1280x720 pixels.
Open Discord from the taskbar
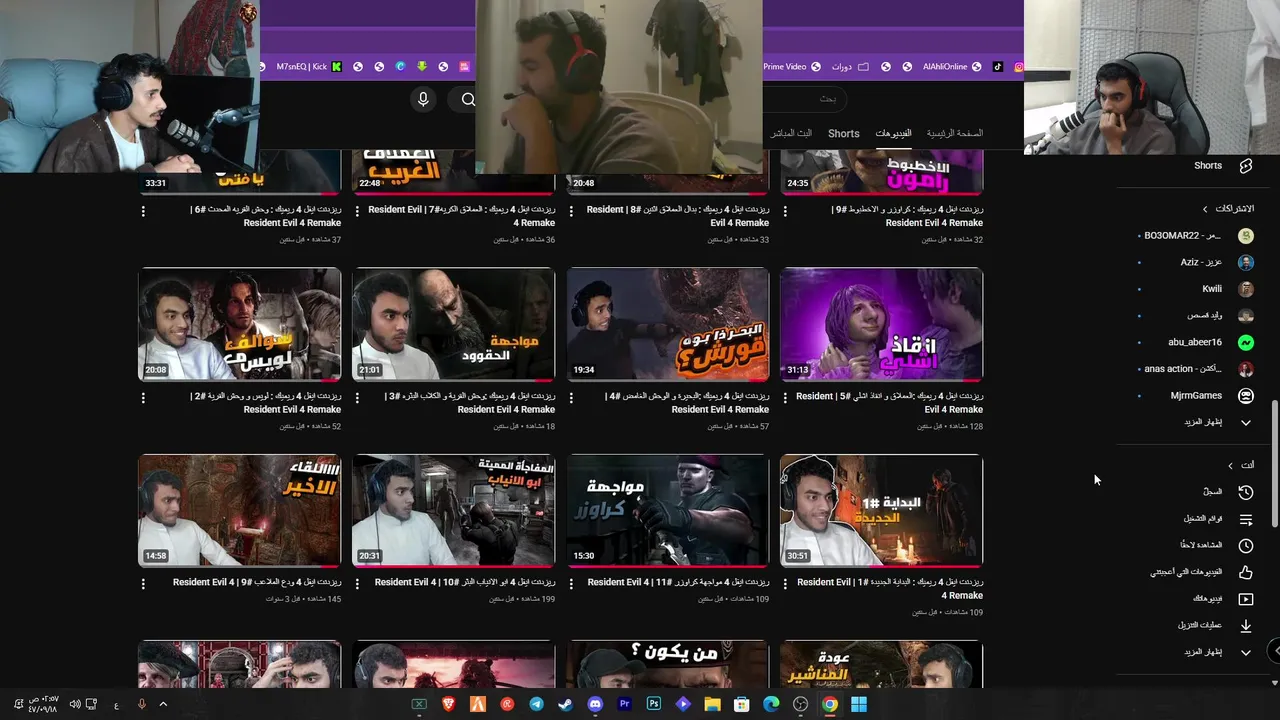point(595,704)
